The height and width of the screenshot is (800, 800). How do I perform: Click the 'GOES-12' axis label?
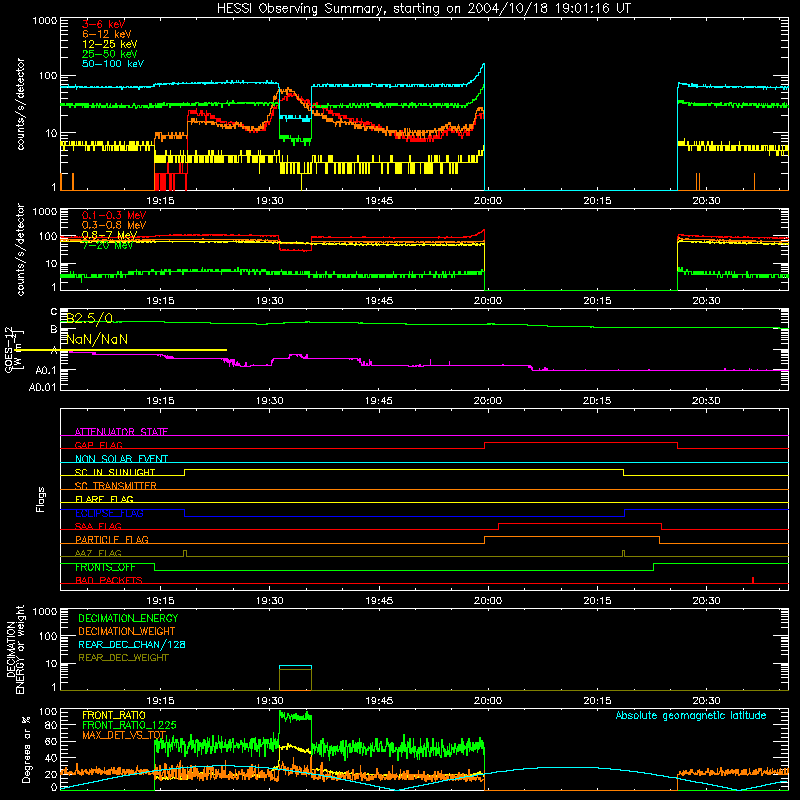pyautogui.click(x=9, y=349)
